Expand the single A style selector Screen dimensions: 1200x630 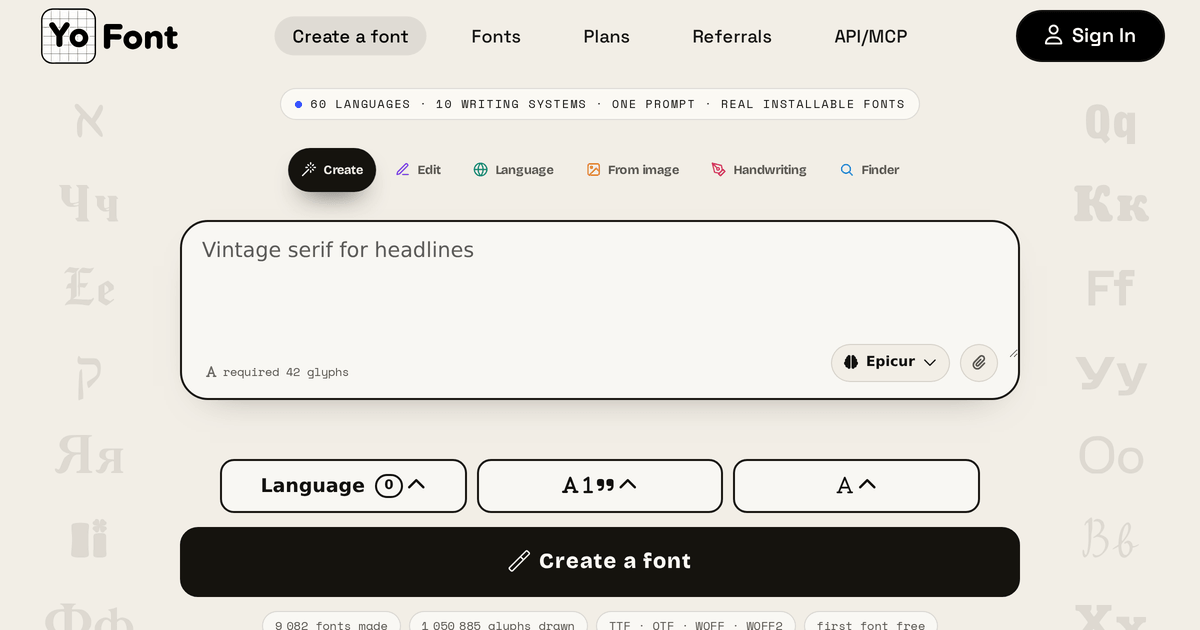[856, 486]
